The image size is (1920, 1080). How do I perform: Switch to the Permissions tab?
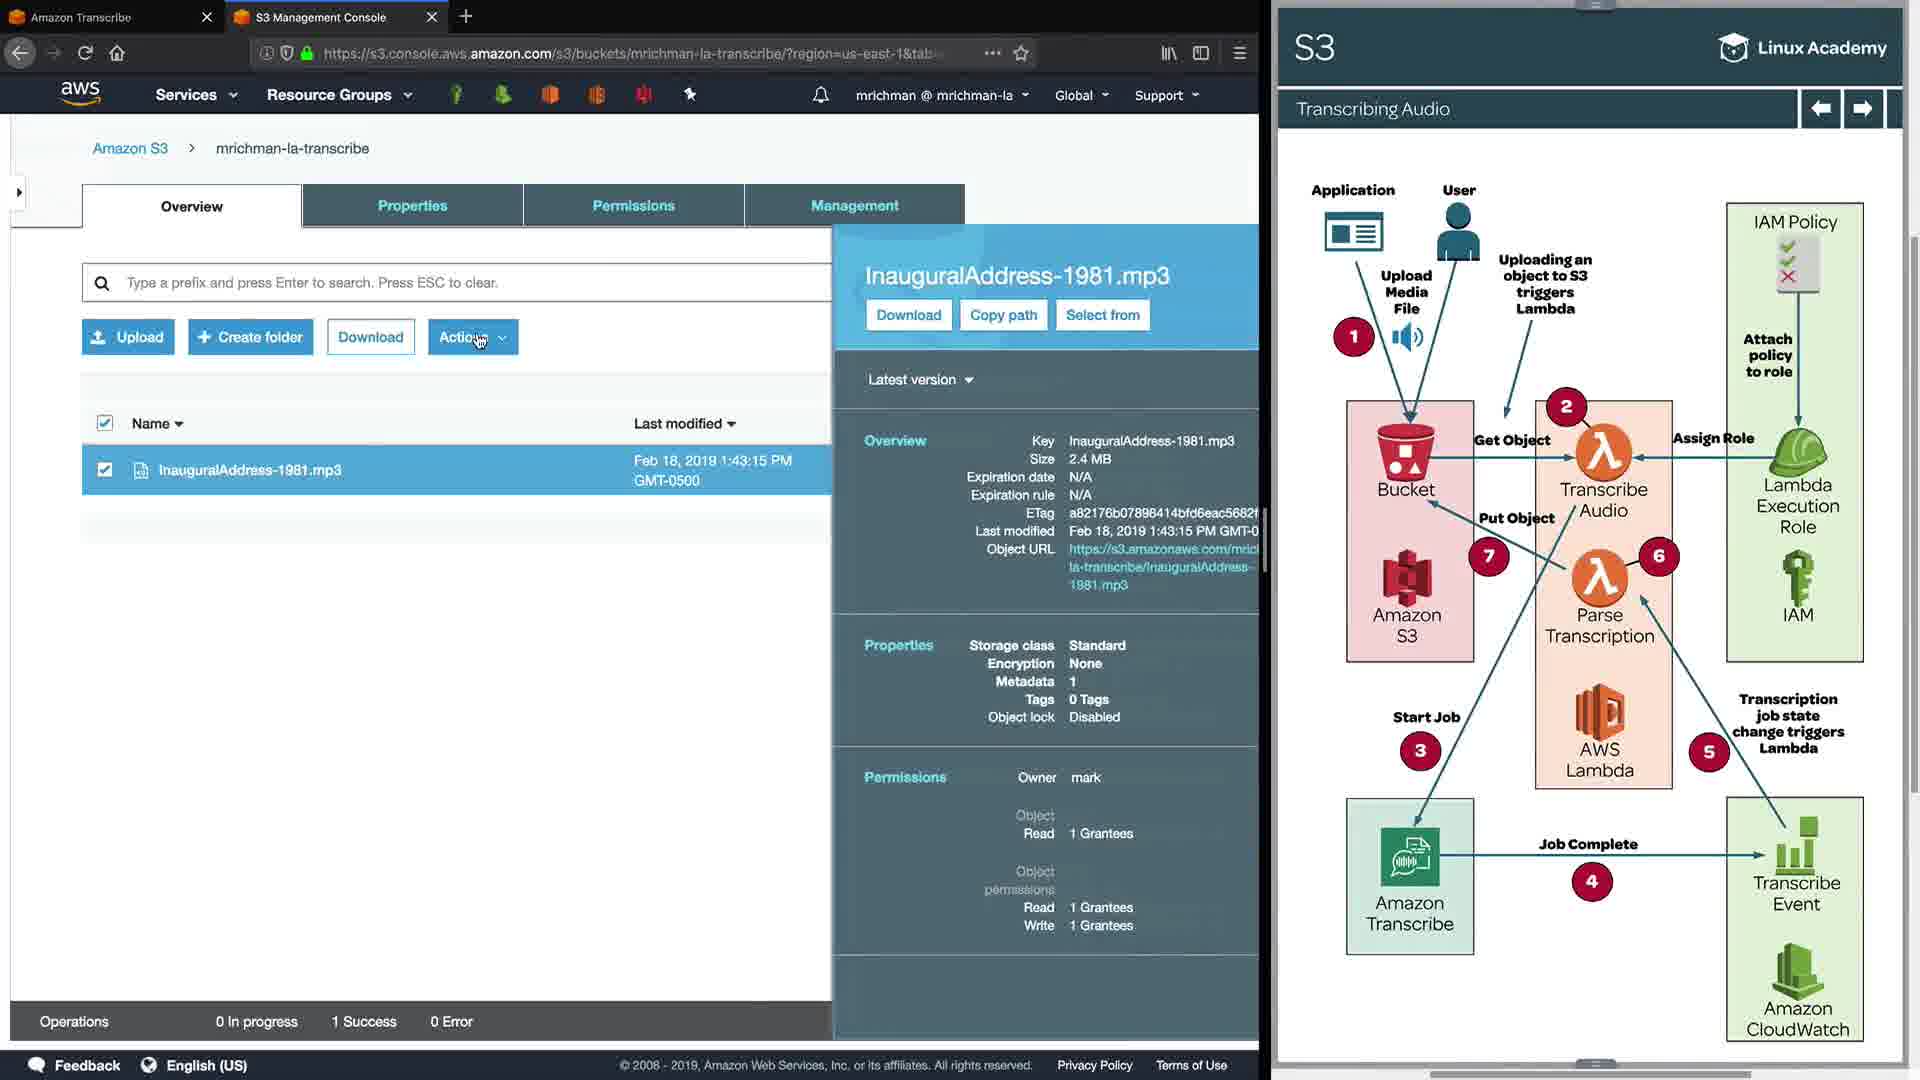coord(633,205)
